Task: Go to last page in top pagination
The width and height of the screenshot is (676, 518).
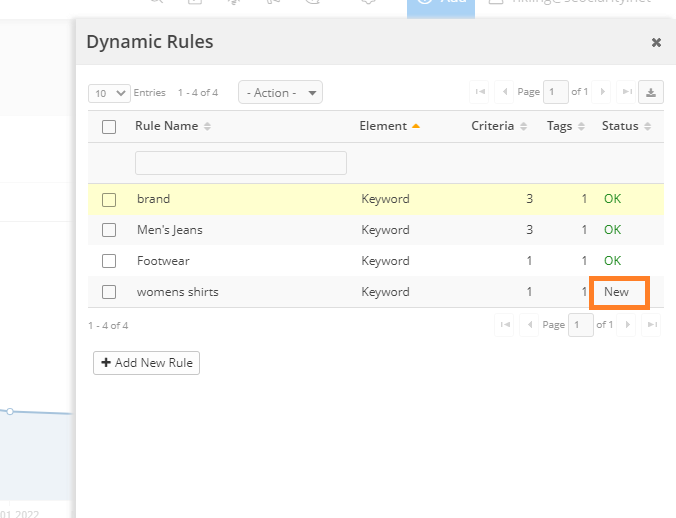Action: (x=627, y=92)
